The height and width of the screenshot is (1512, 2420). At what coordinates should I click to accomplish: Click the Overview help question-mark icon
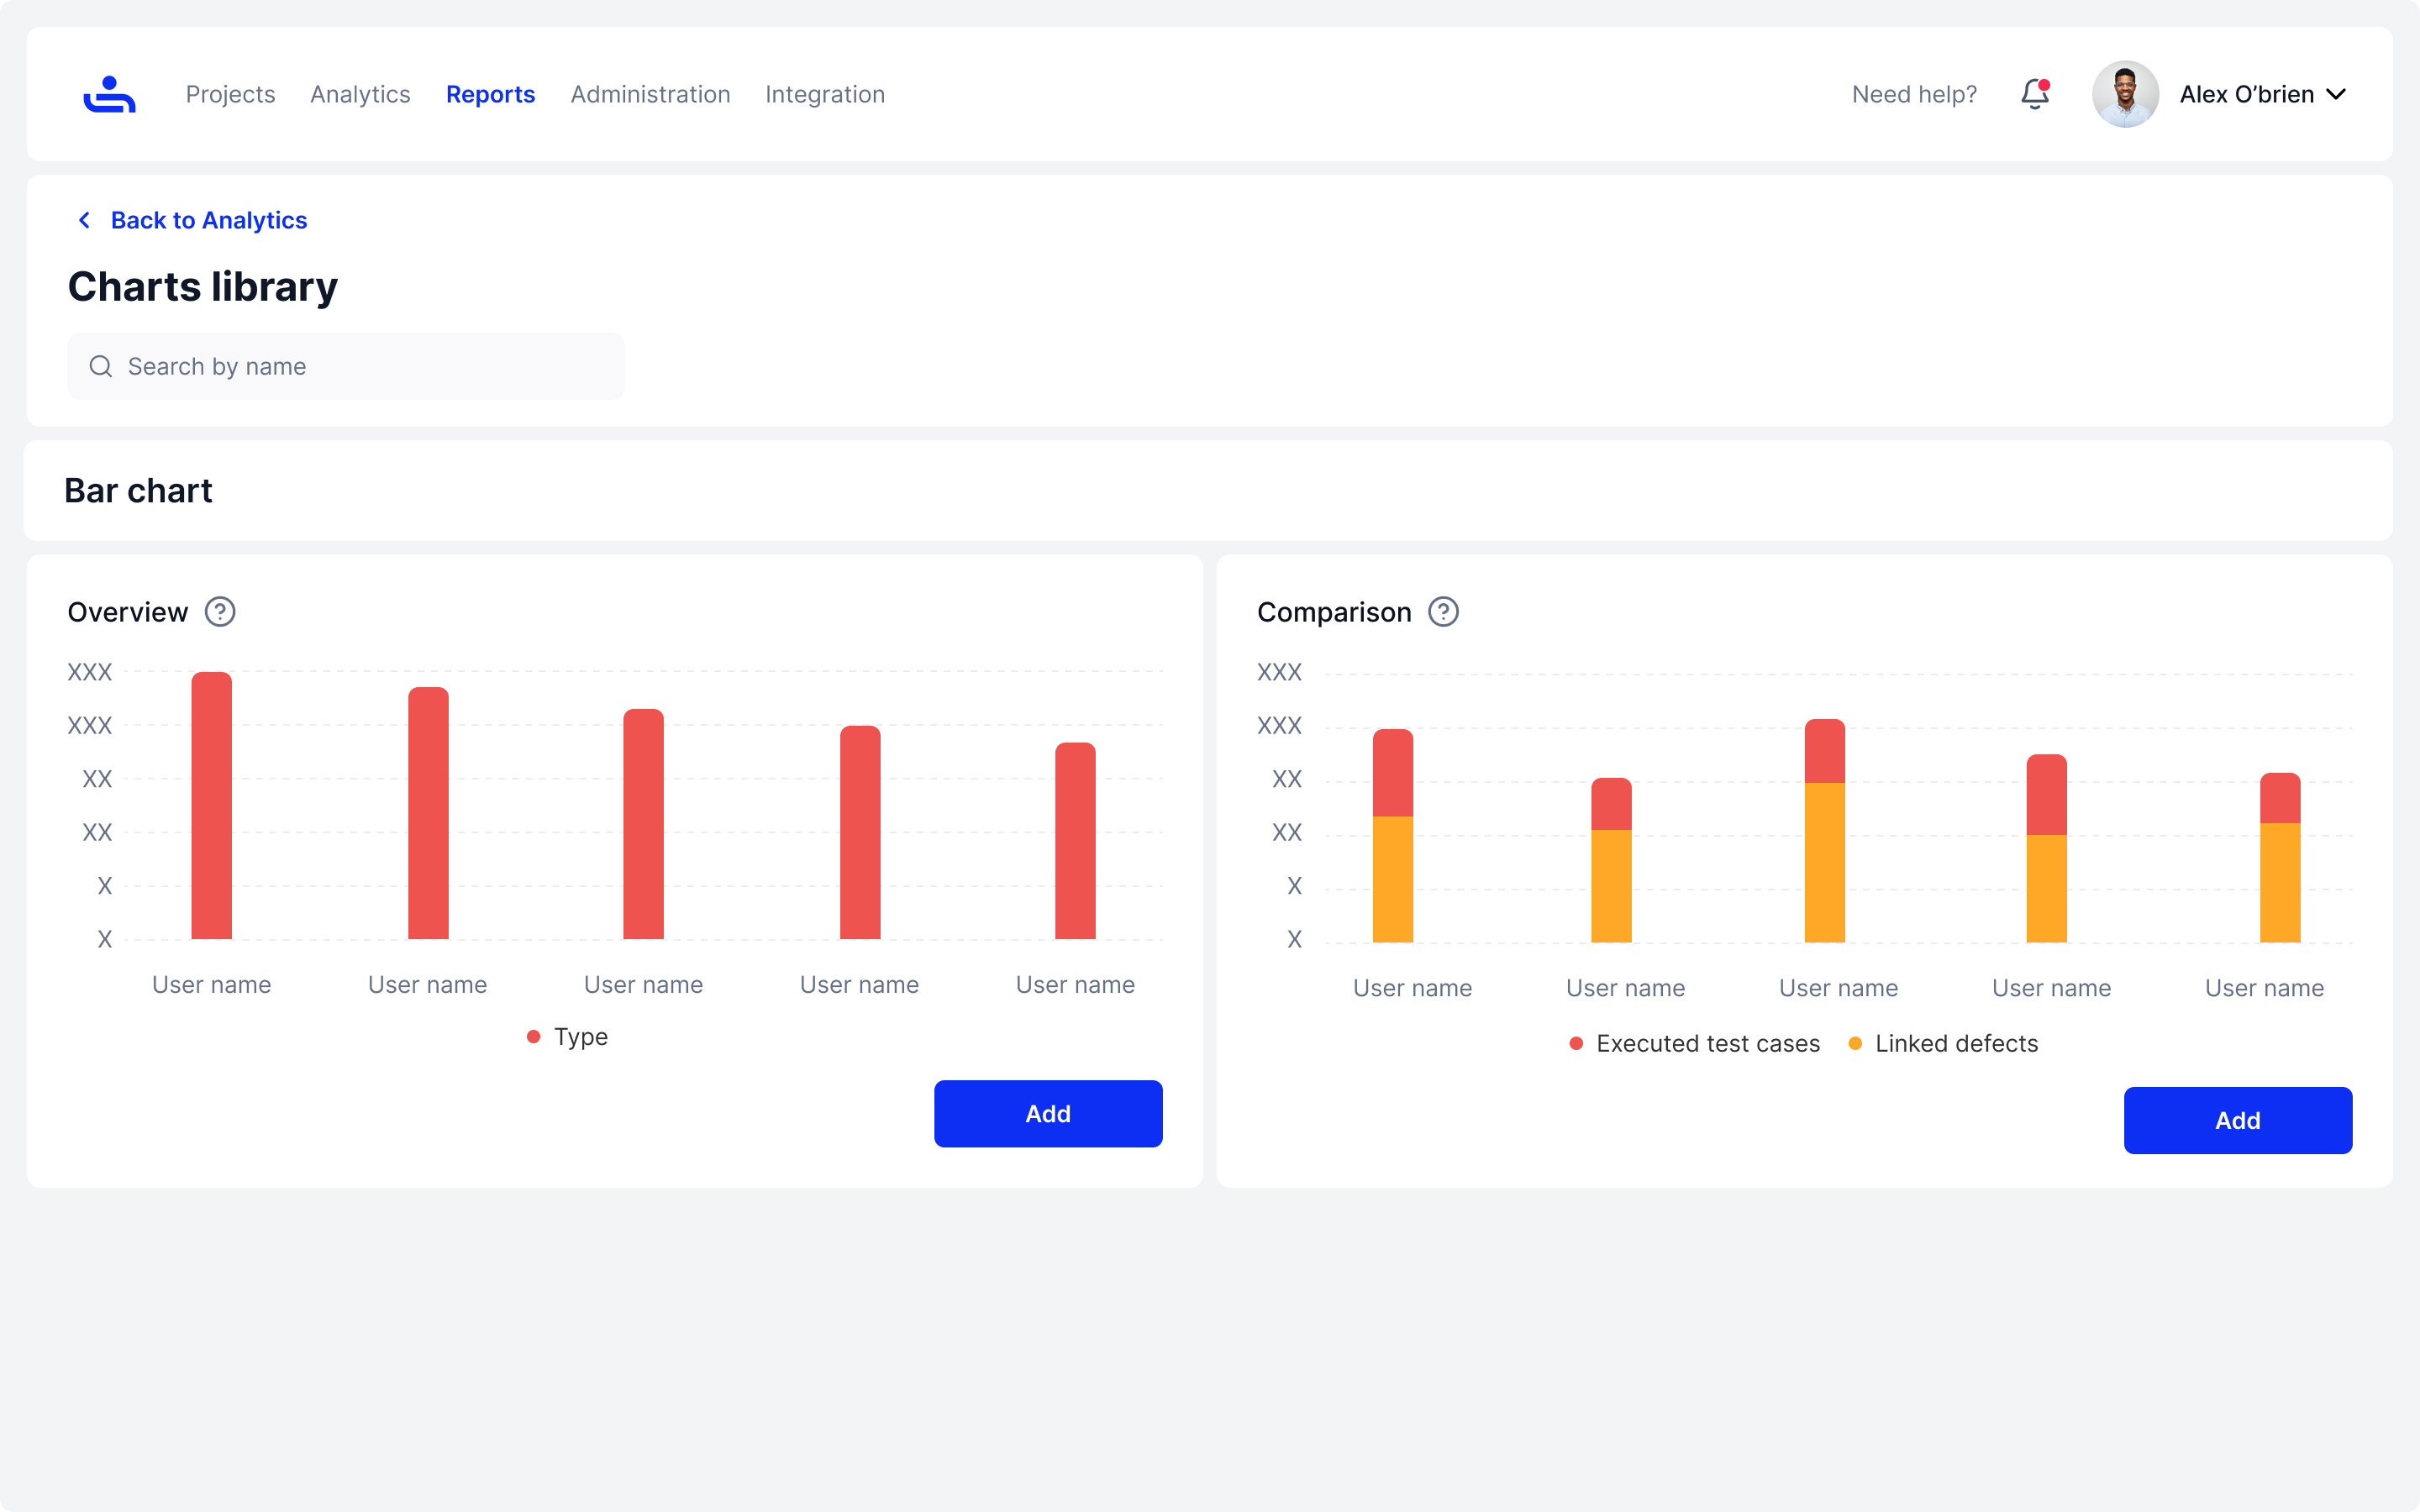point(220,611)
